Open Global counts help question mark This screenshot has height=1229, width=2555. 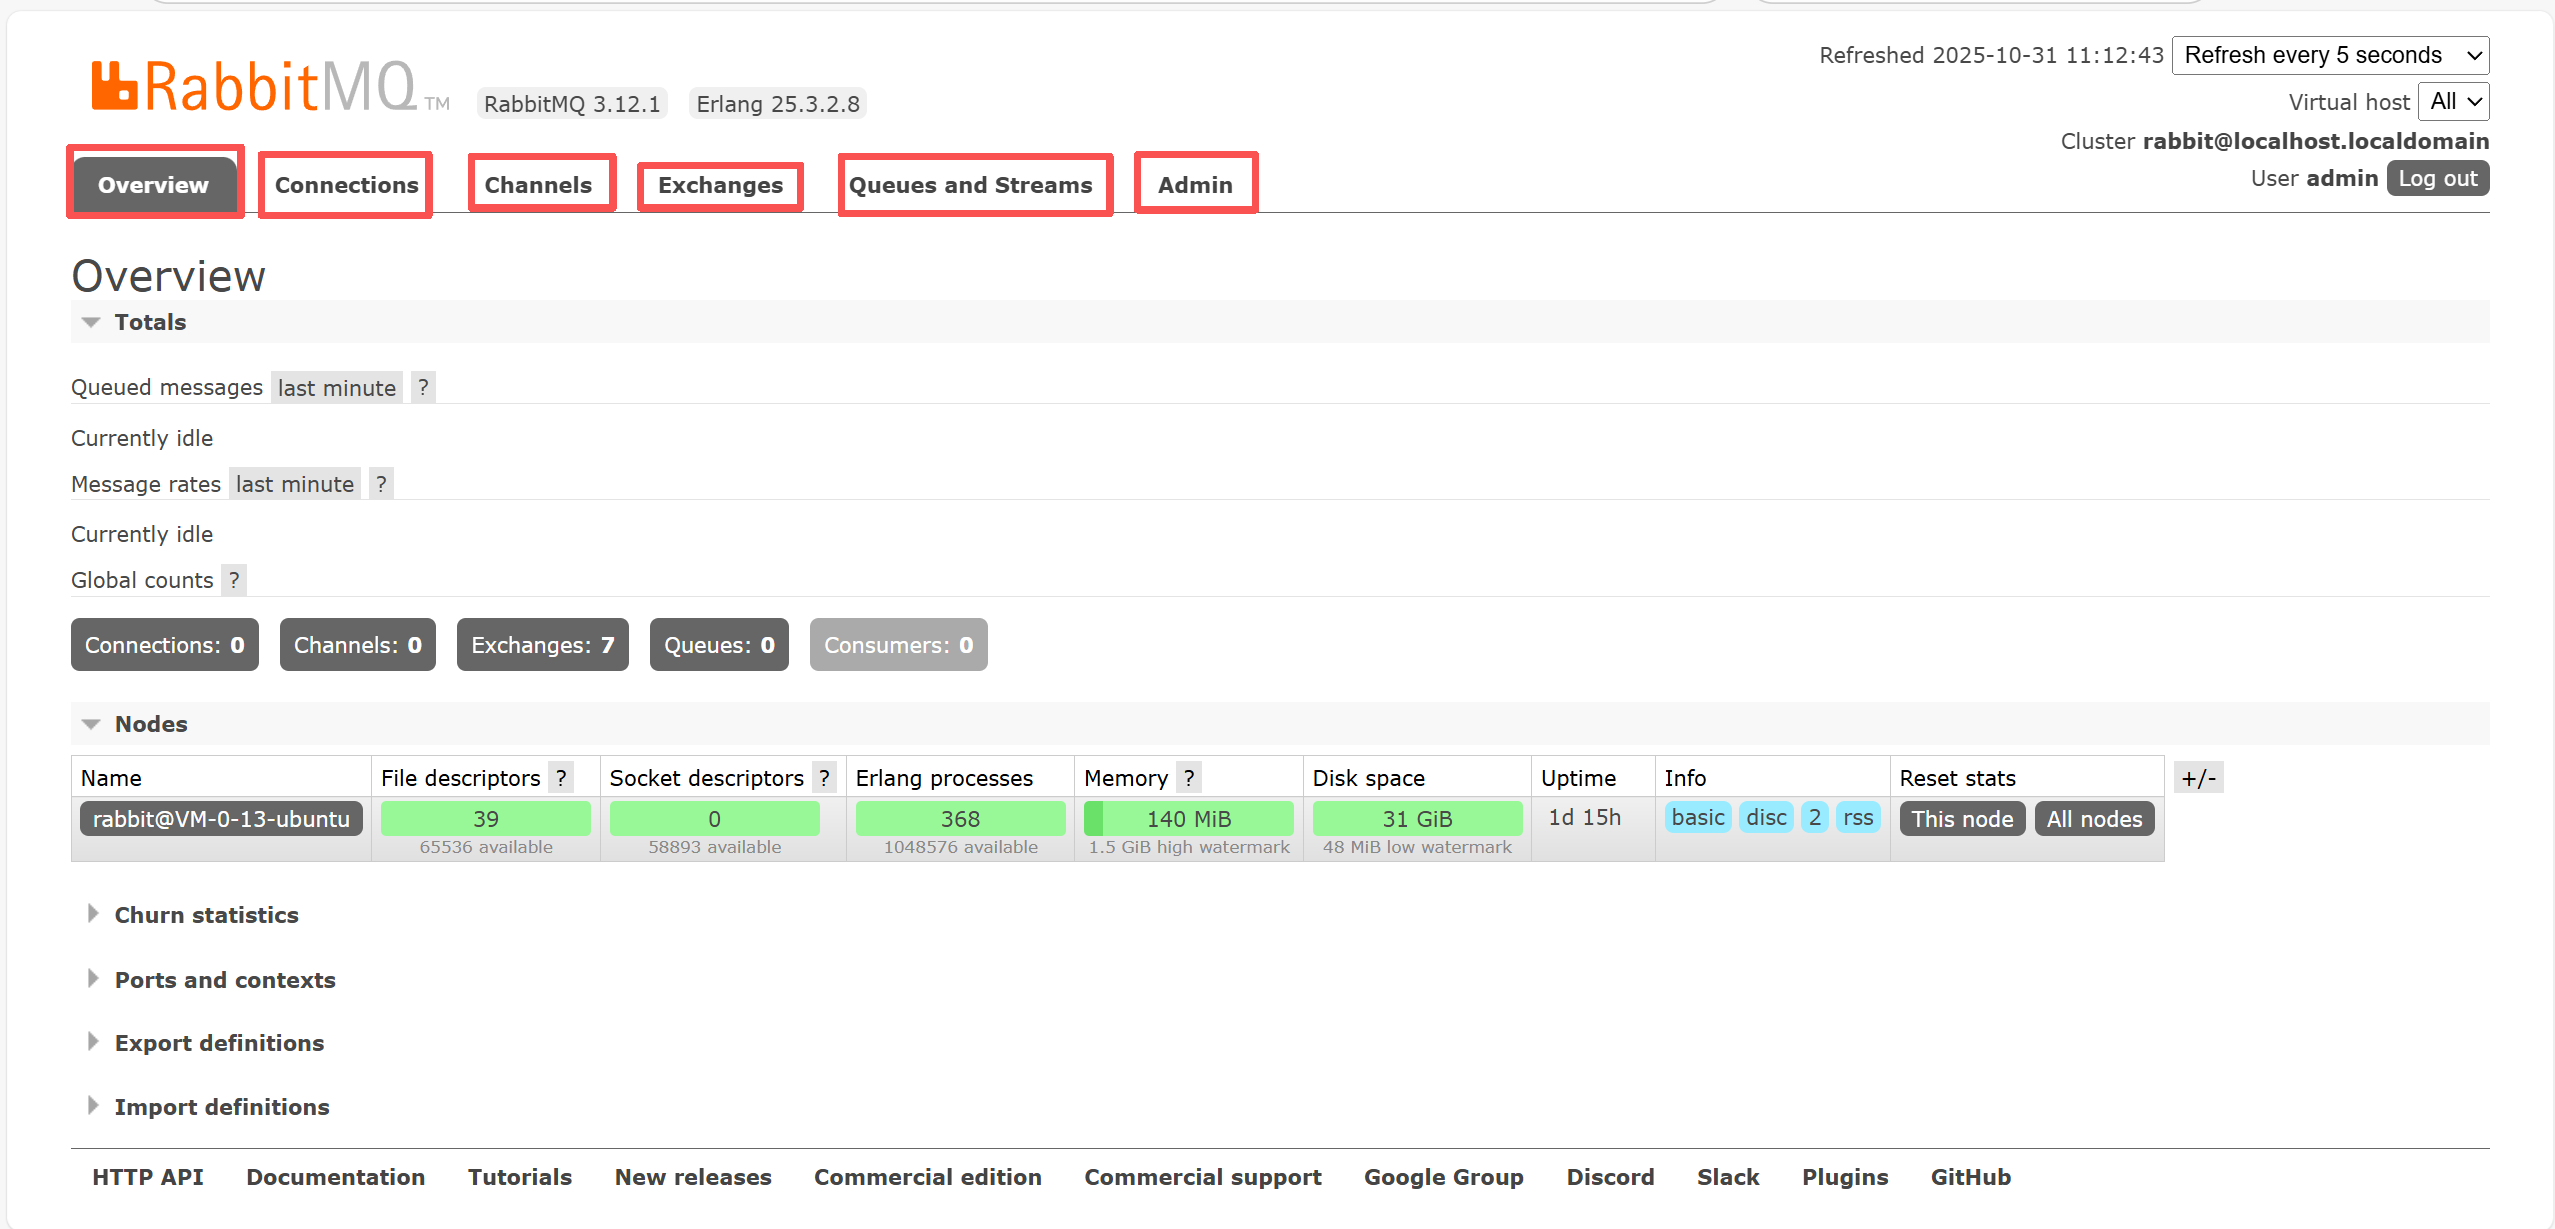[x=234, y=580]
